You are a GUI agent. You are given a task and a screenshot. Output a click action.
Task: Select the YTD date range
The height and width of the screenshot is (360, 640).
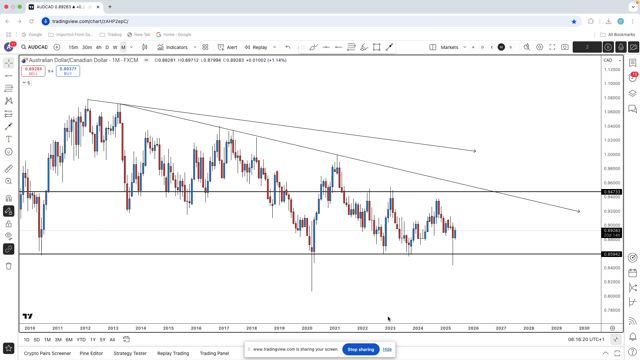tap(81, 340)
